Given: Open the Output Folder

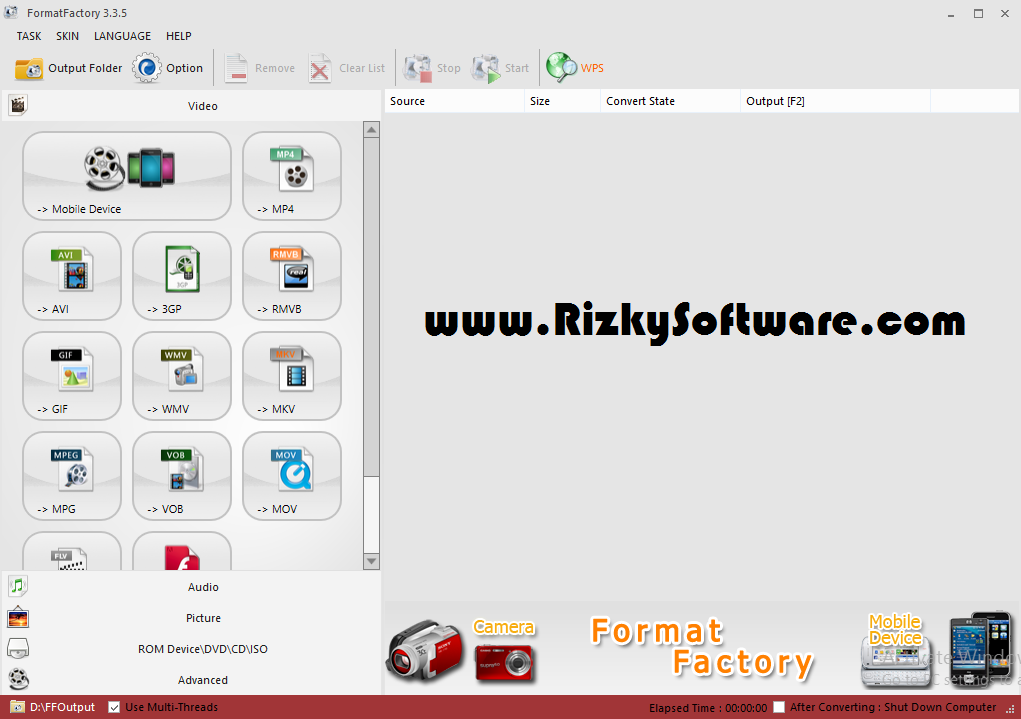Looking at the screenshot, I should click(68, 68).
